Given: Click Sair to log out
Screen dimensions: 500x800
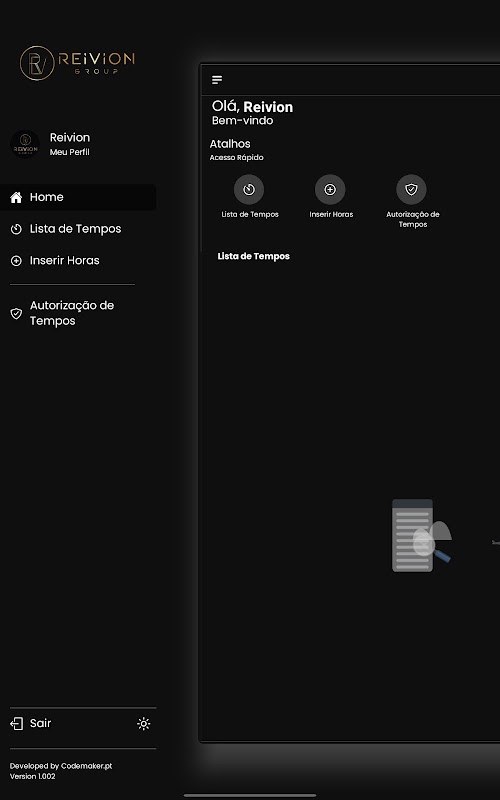Looking at the screenshot, I should pyautogui.click(x=40, y=723).
